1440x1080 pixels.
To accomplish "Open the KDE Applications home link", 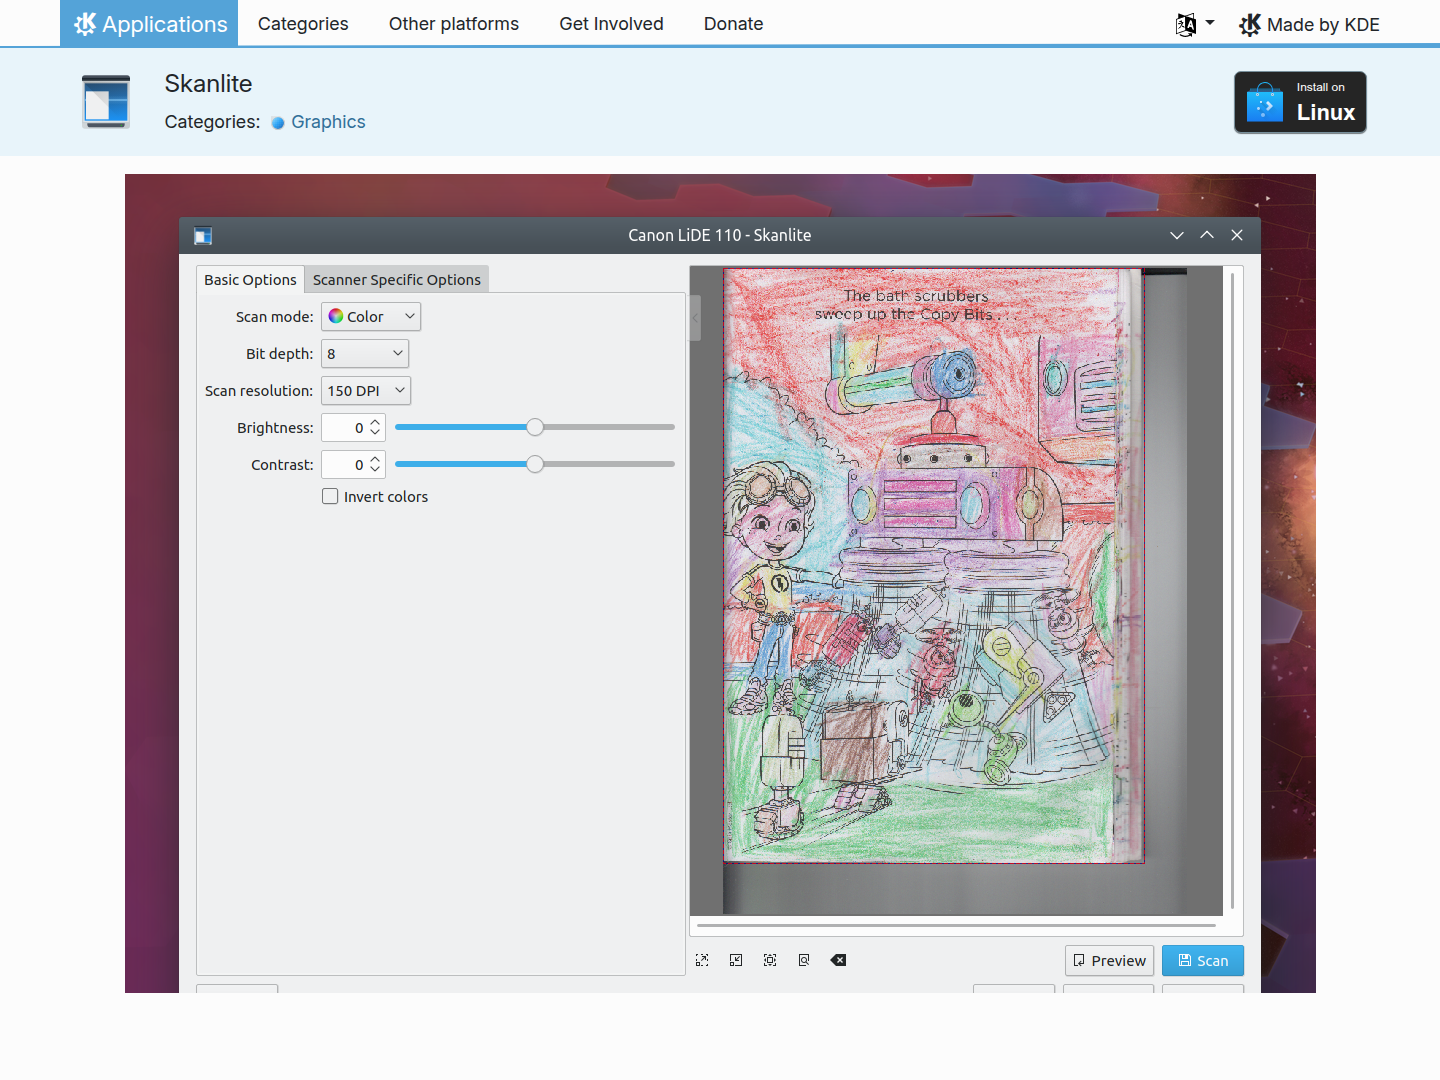I will tap(149, 23).
